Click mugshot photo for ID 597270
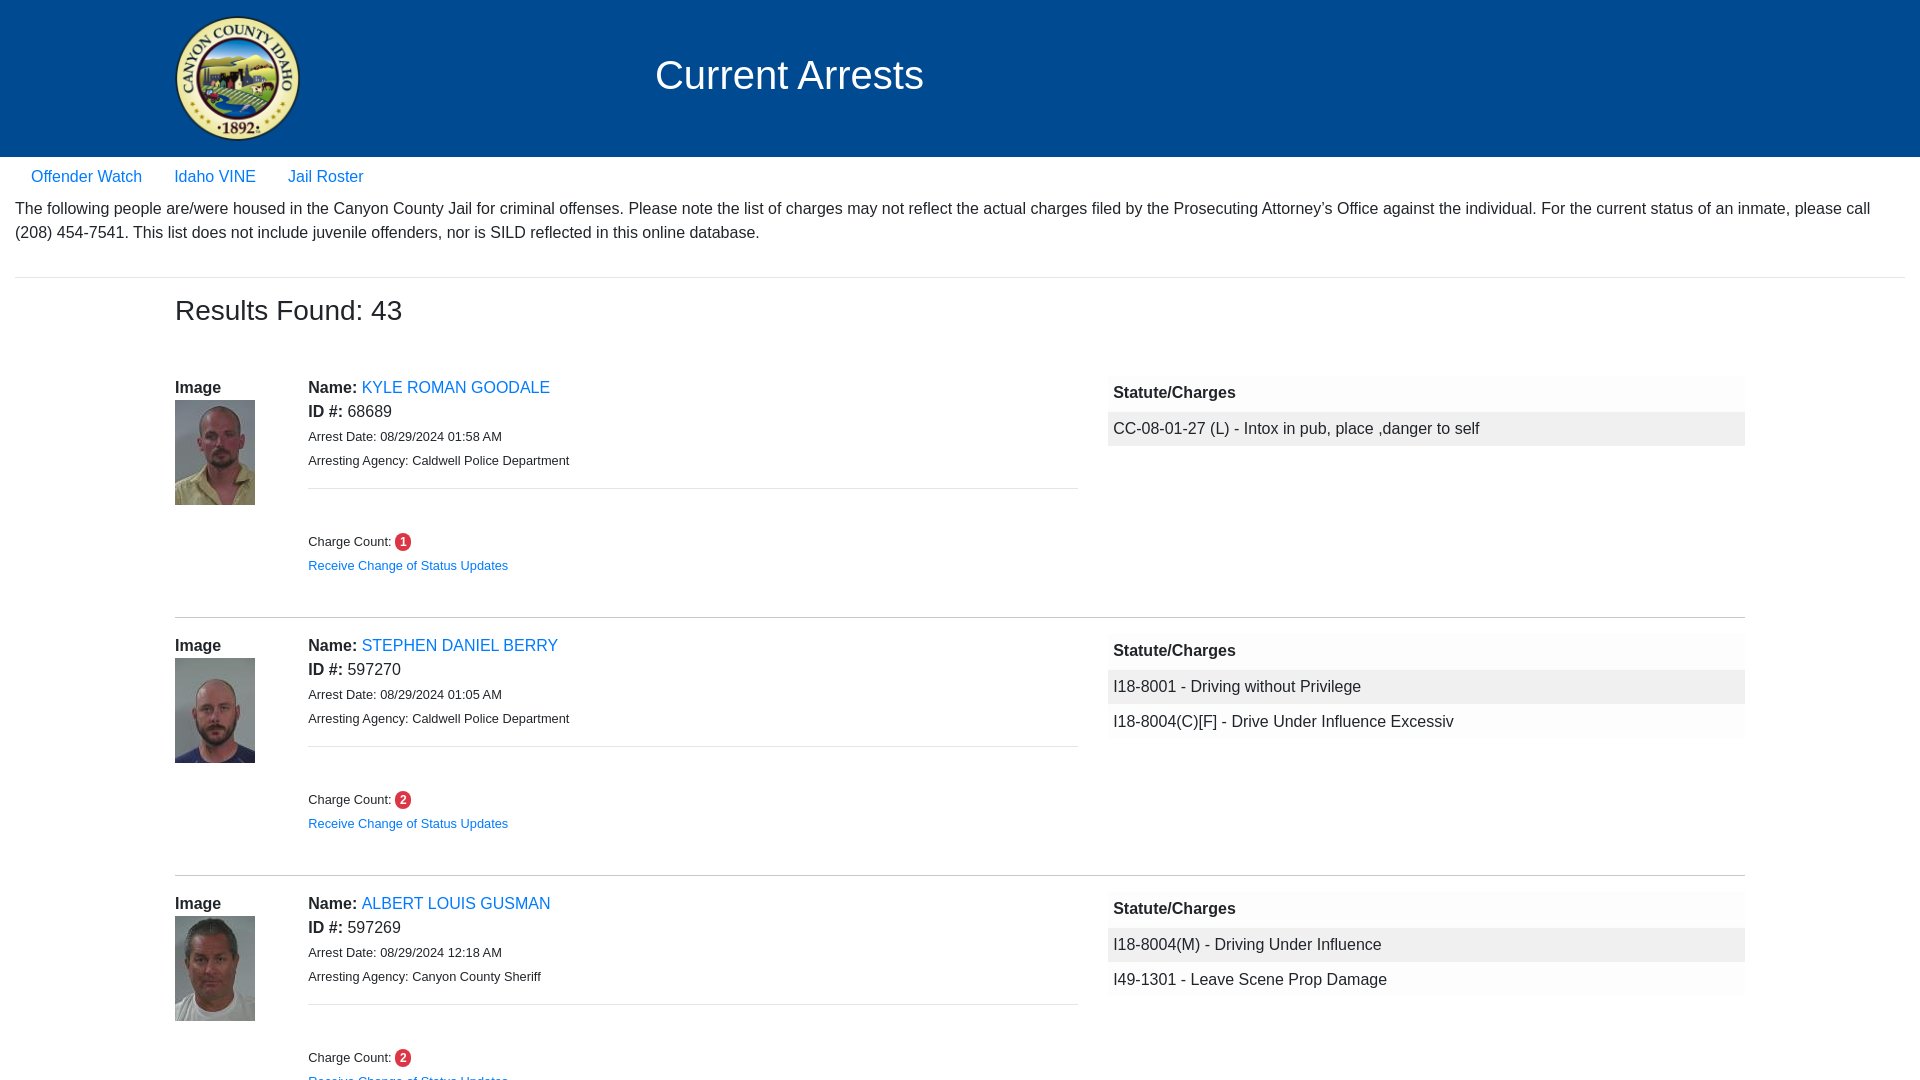The width and height of the screenshot is (1920, 1080). (215, 711)
